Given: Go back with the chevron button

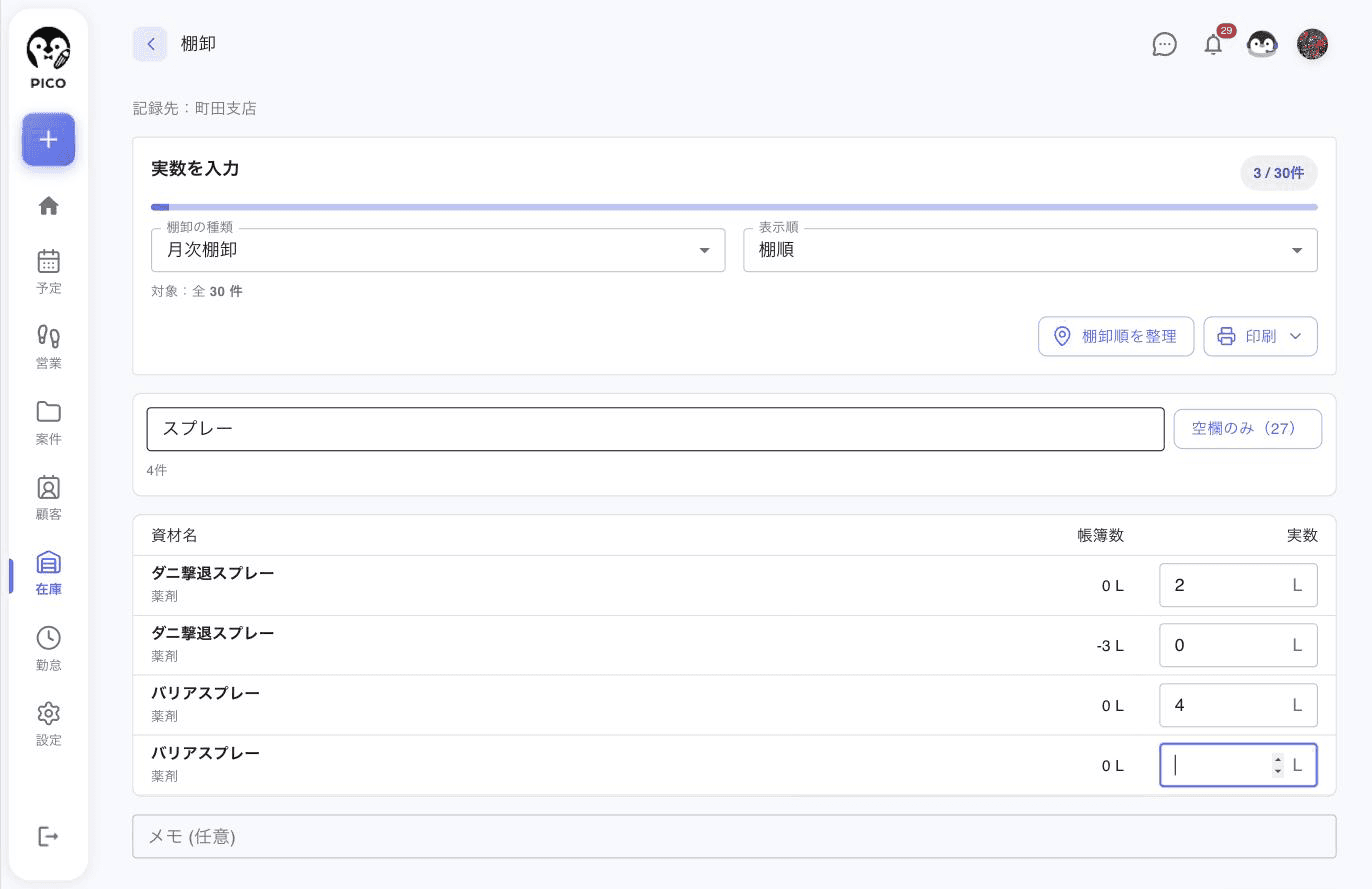Looking at the screenshot, I should (150, 44).
